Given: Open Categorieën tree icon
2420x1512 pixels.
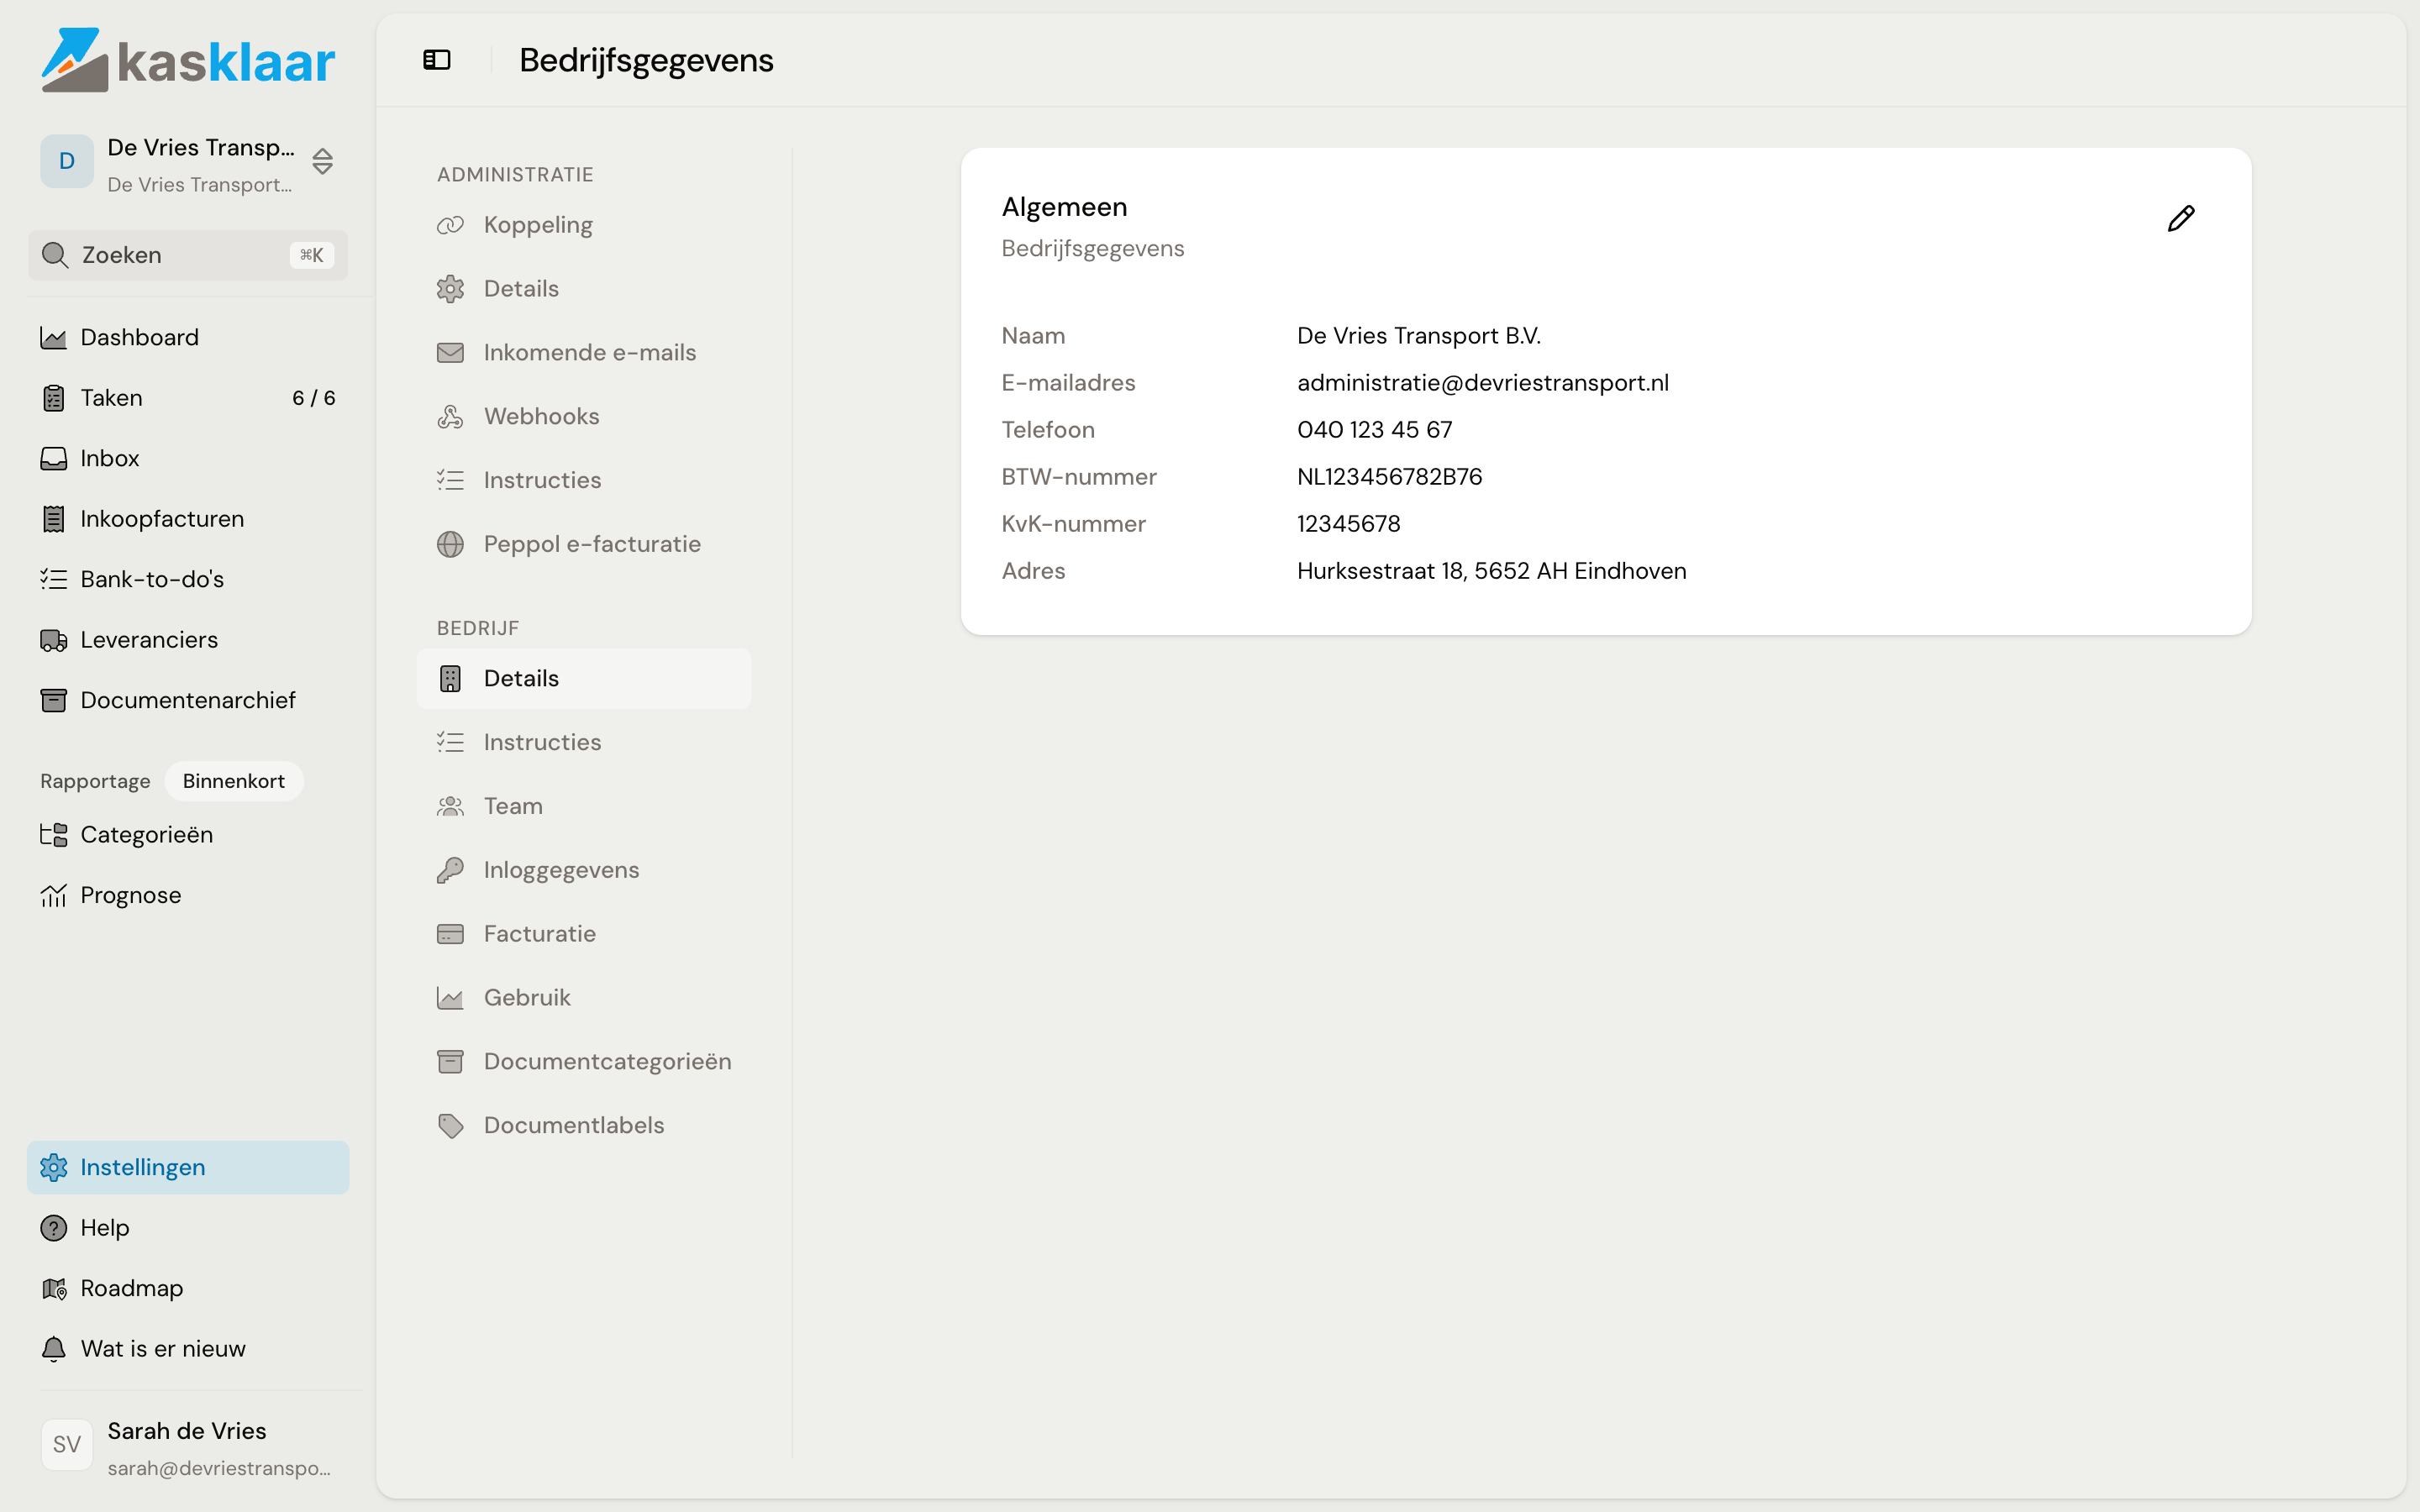Looking at the screenshot, I should pos(53,835).
